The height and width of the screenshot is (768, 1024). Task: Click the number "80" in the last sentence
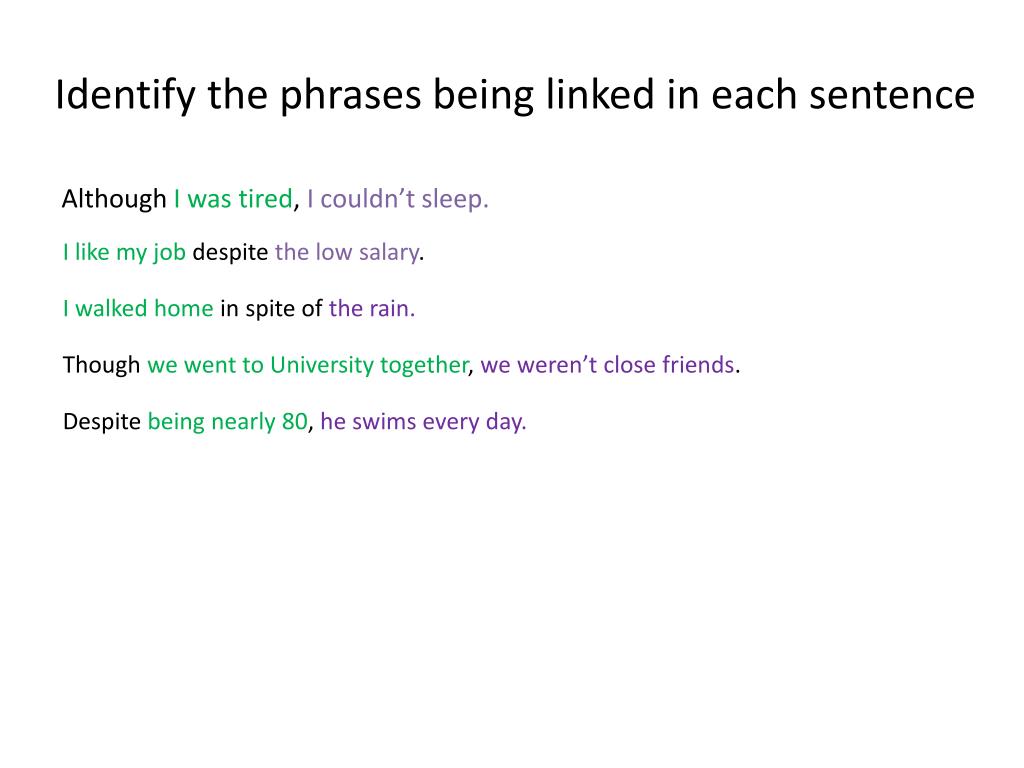(x=295, y=421)
